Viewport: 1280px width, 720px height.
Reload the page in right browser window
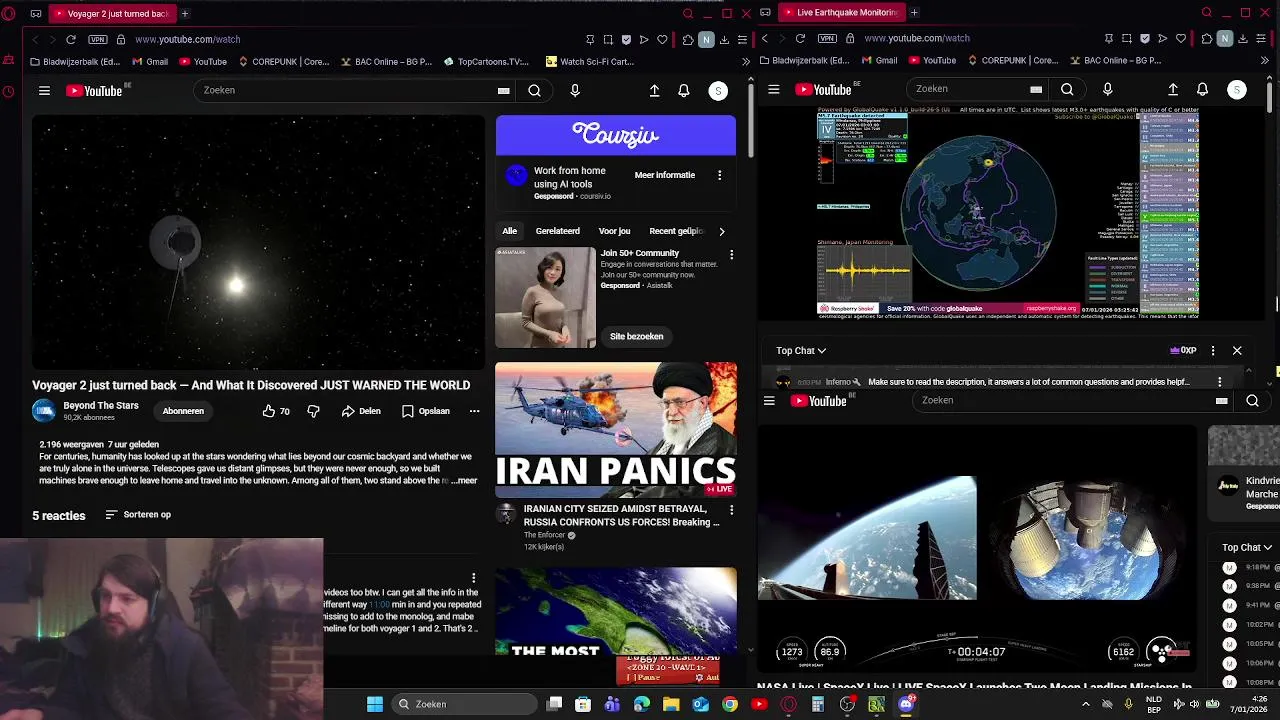[x=800, y=38]
